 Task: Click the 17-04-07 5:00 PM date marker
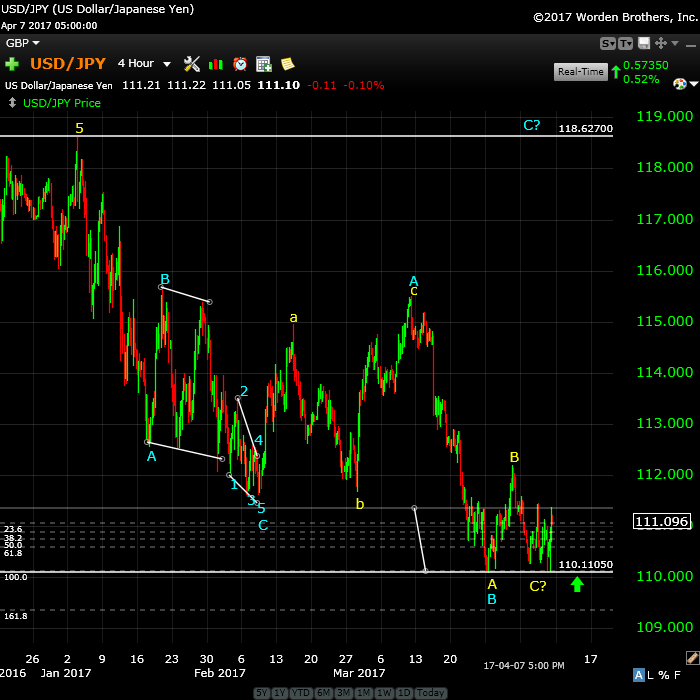(524, 665)
